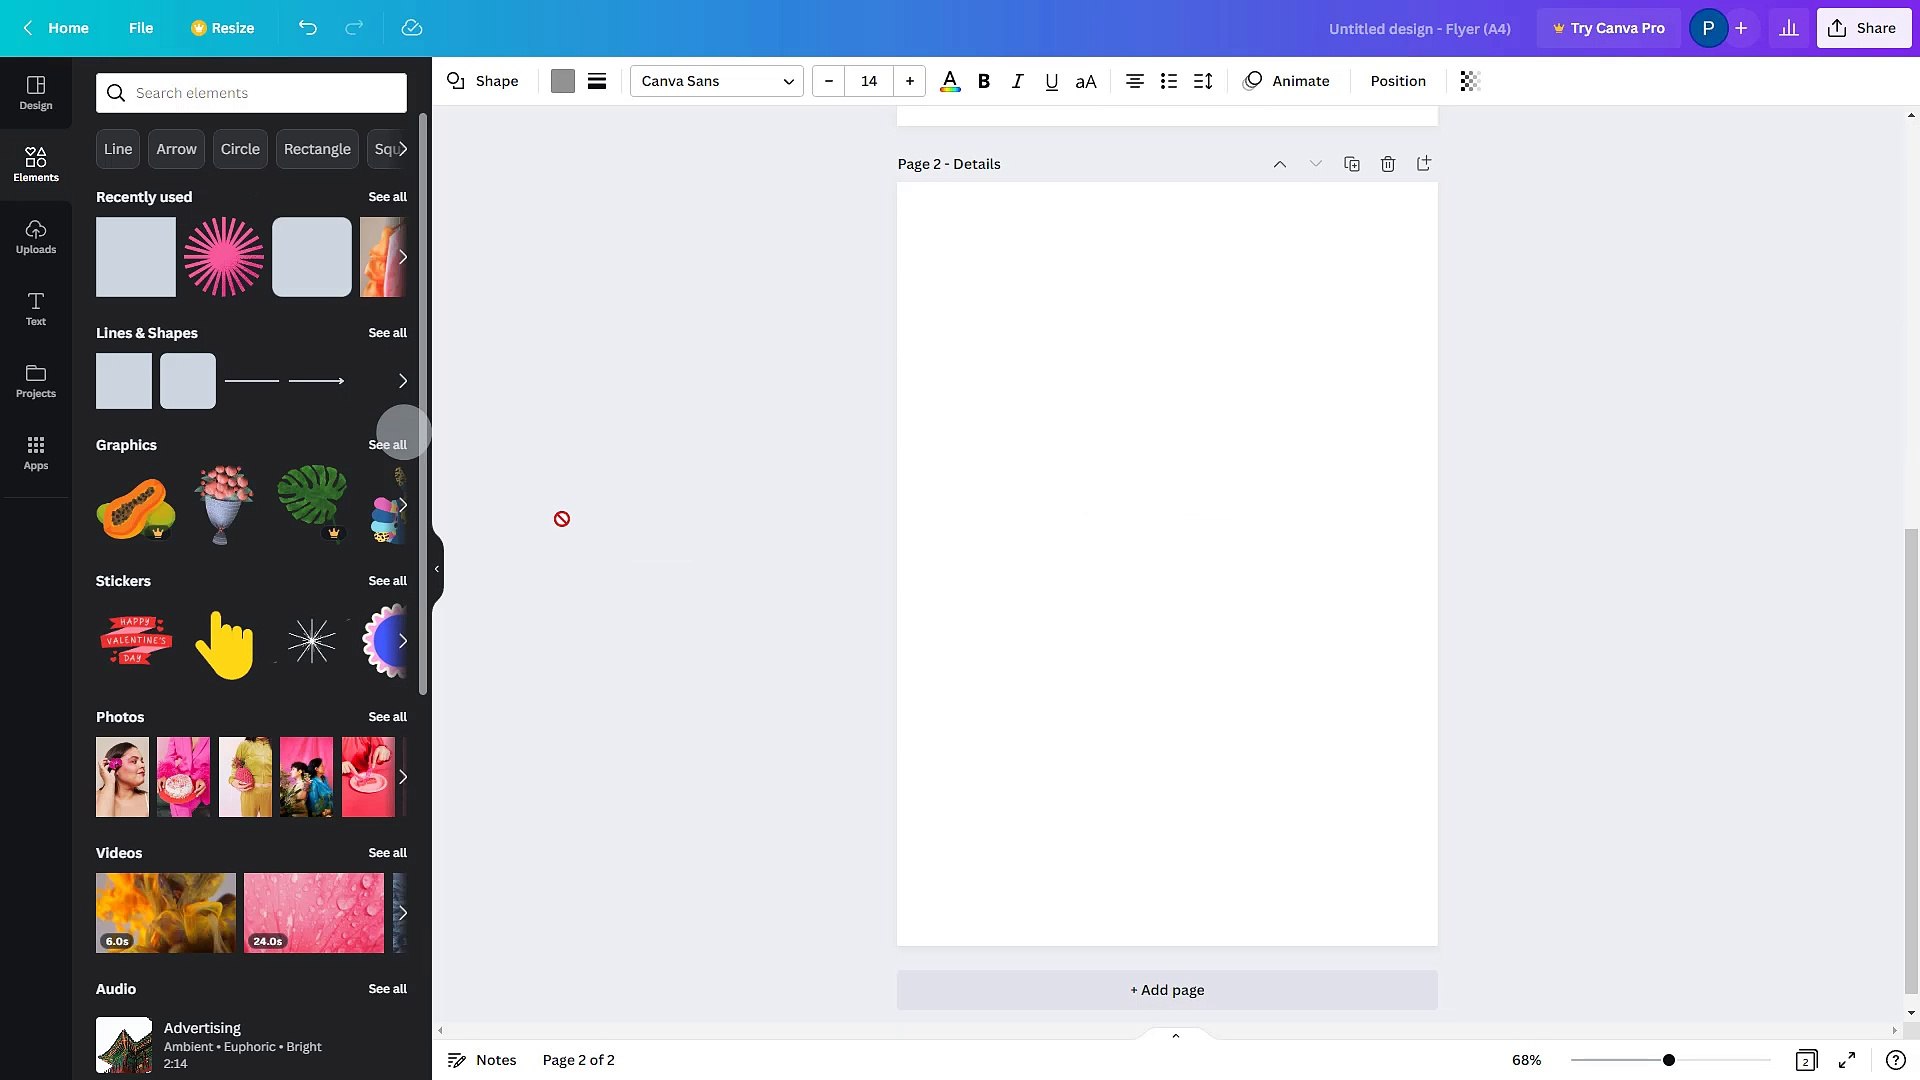Open the File menu
The width and height of the screenshot is (1920, 1080).
coord(141,28)
